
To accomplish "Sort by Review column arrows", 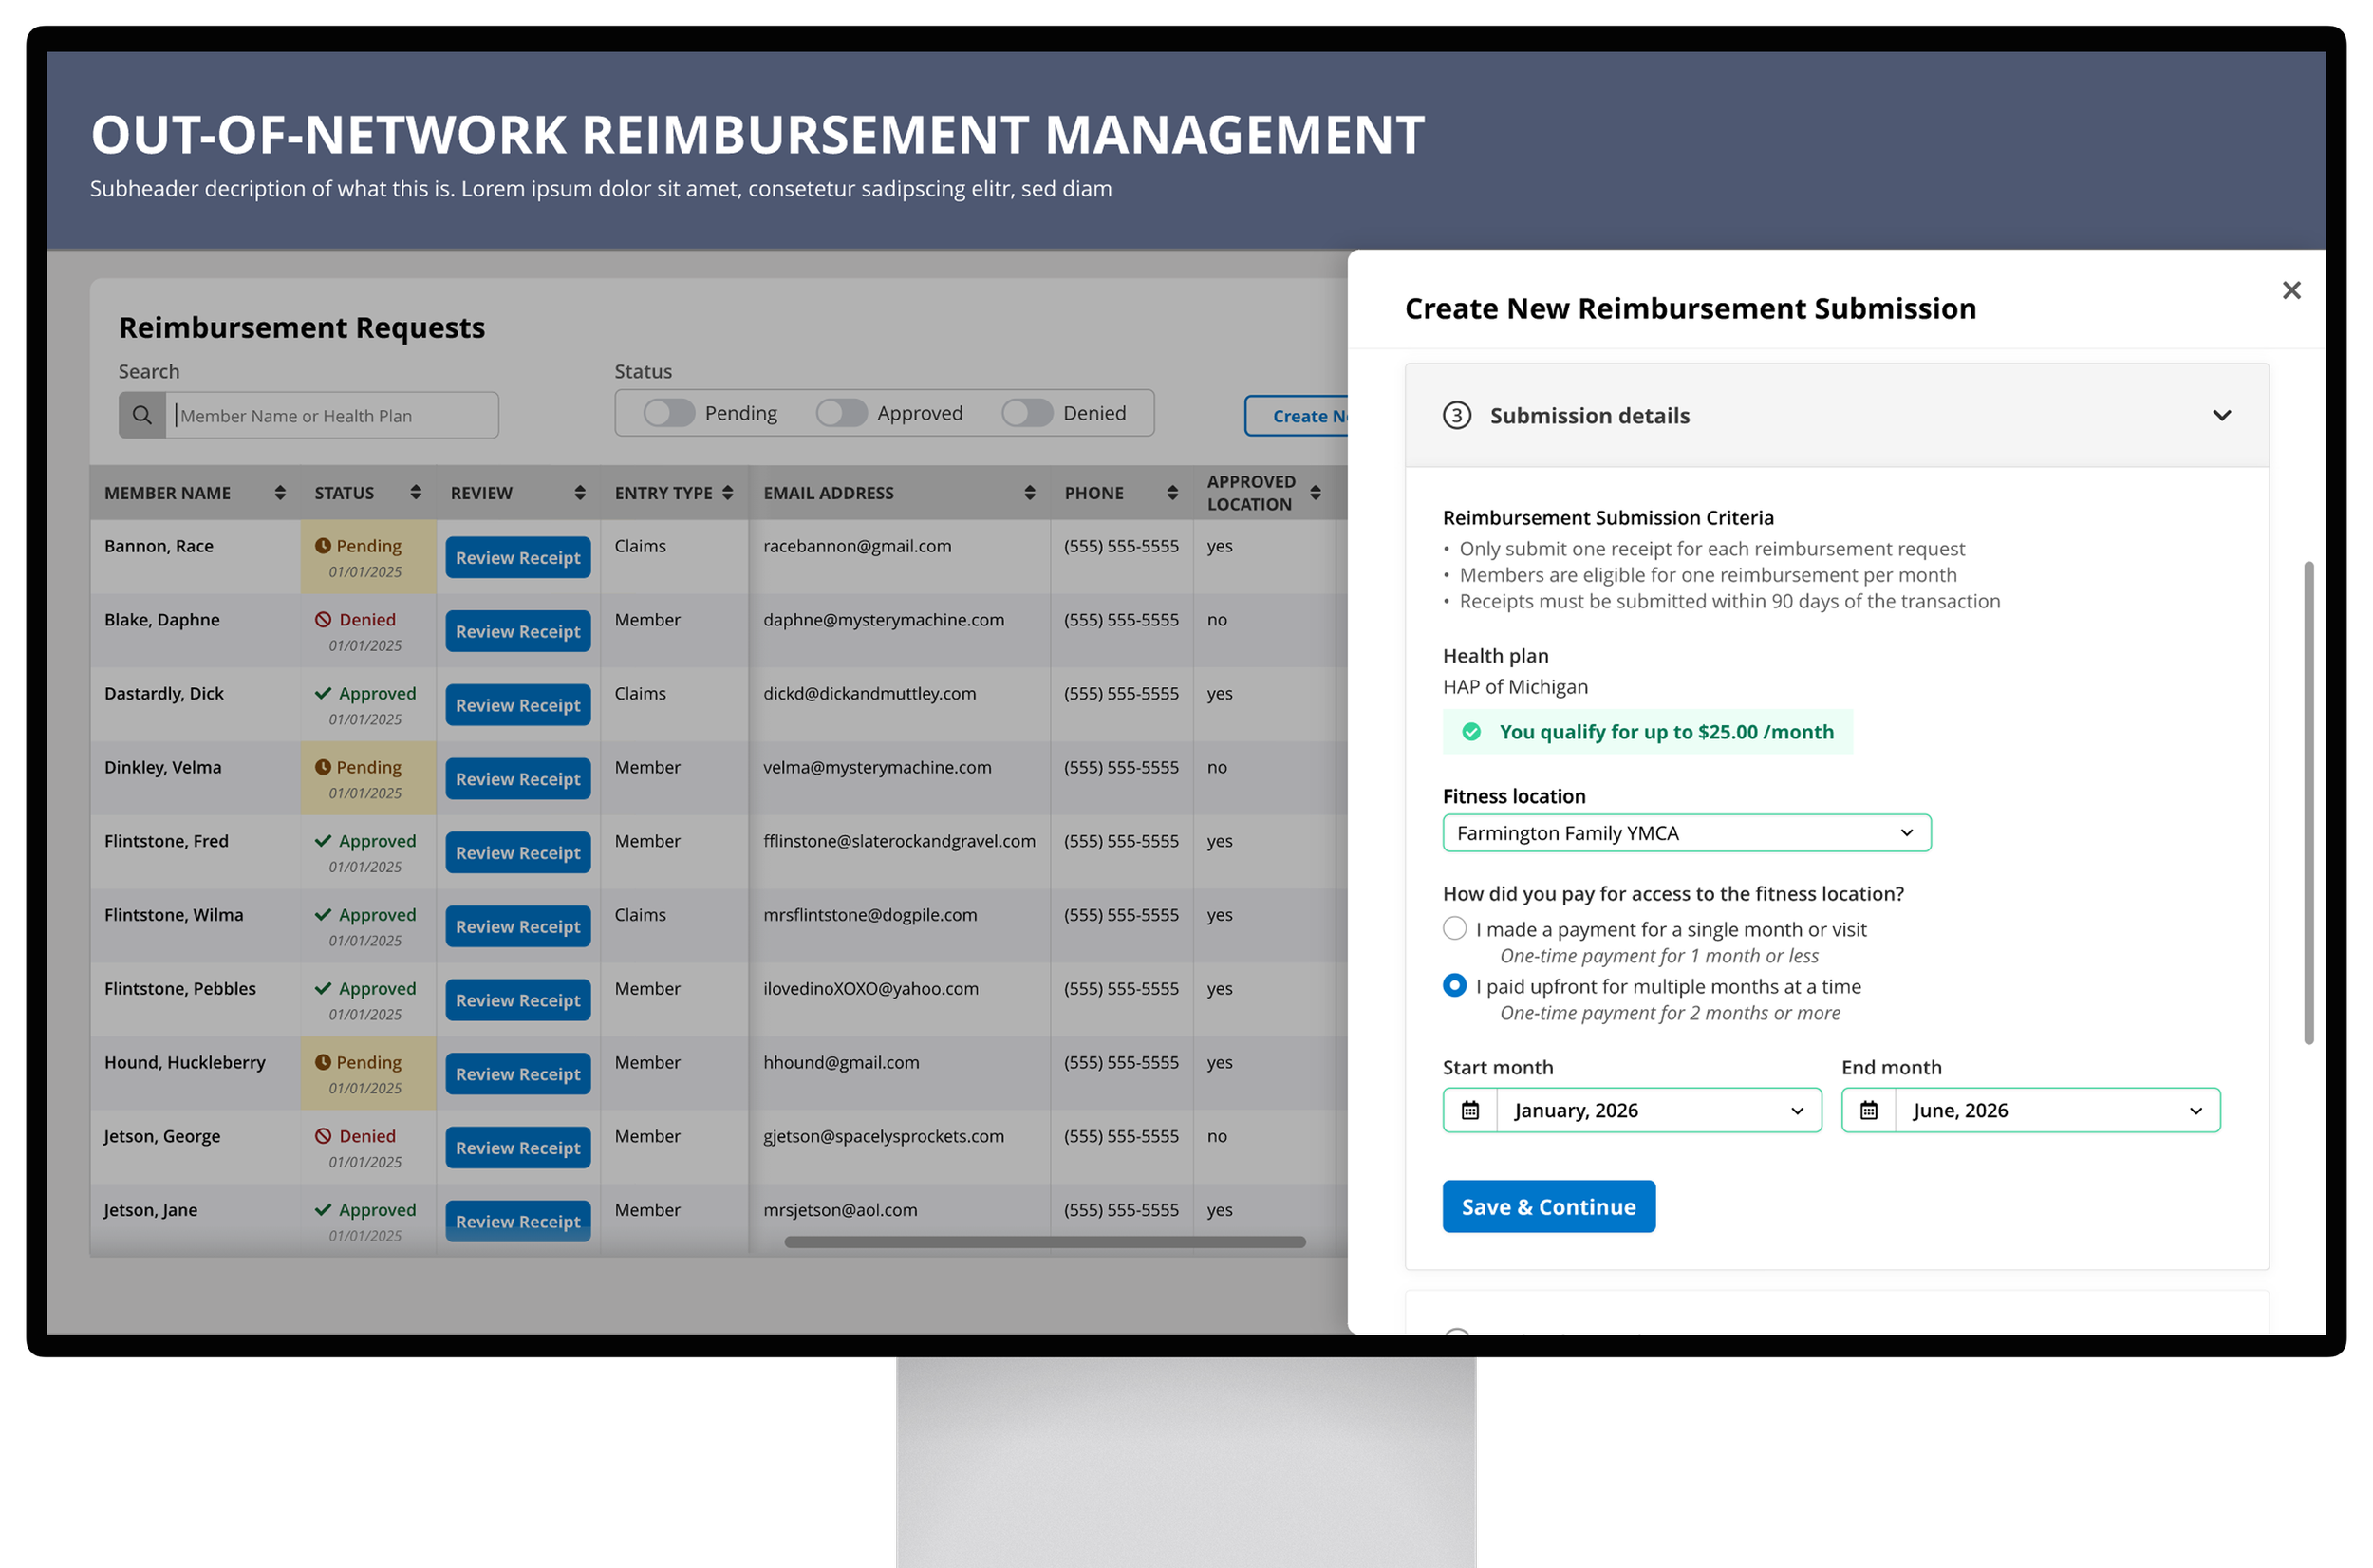I will 580,492.
